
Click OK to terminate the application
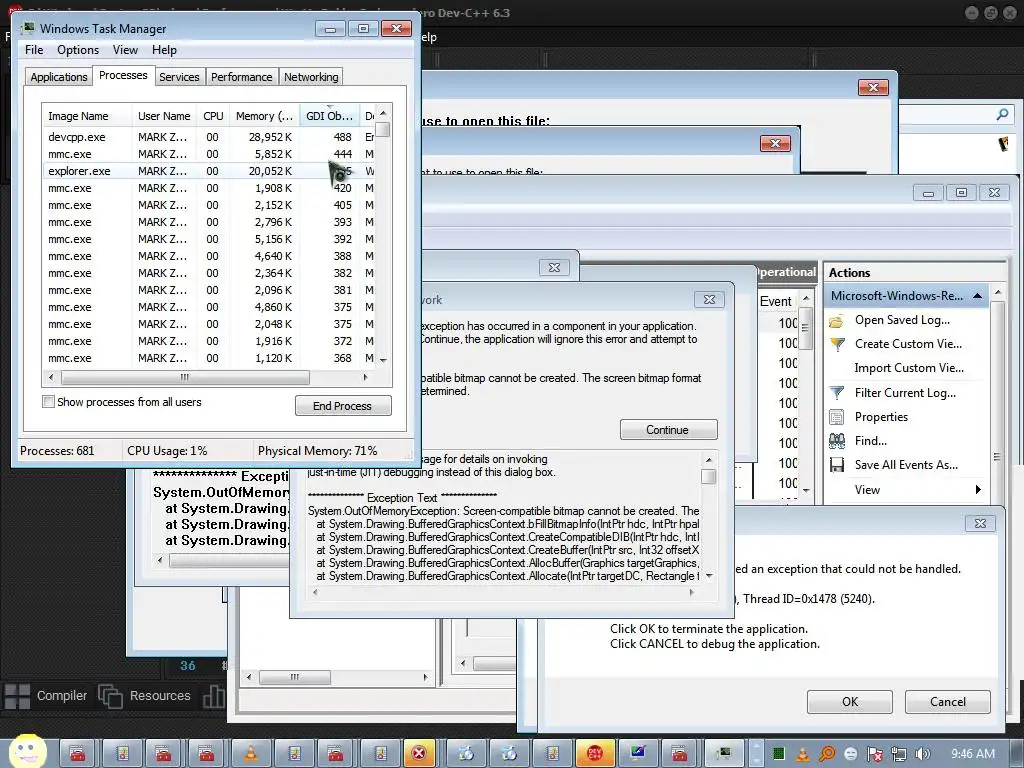(x=850, y=701)
